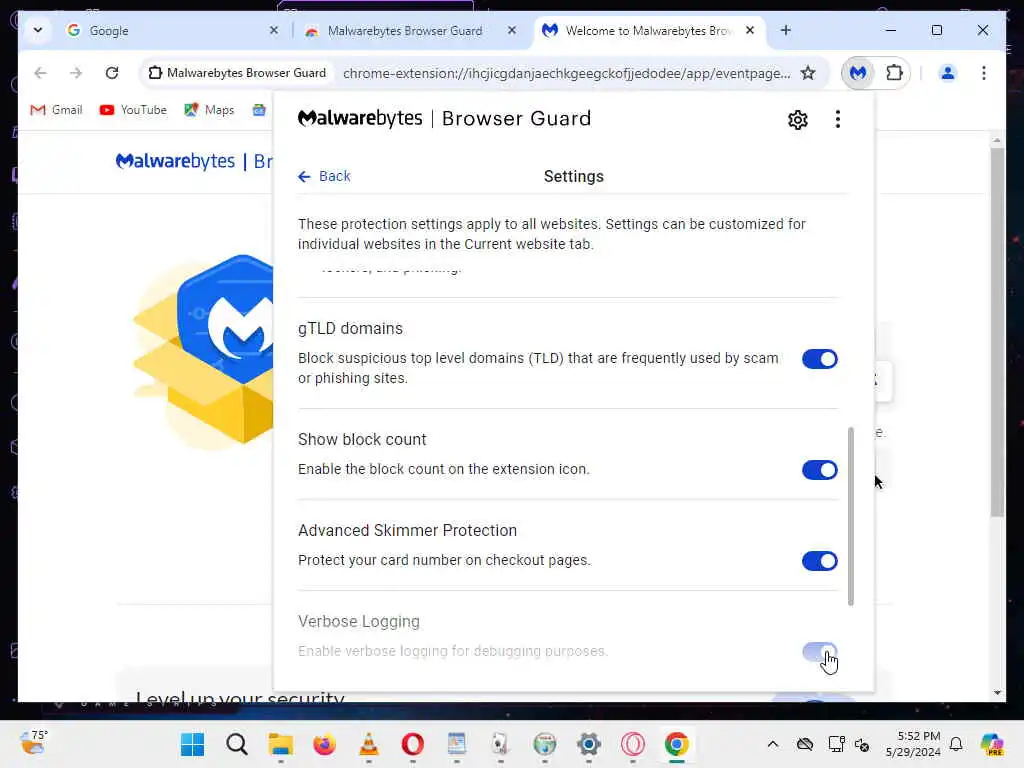Click the Malwarebytes Browser Guard popup logo
The width and height of the screenshot is (1024, 768).
444,118
